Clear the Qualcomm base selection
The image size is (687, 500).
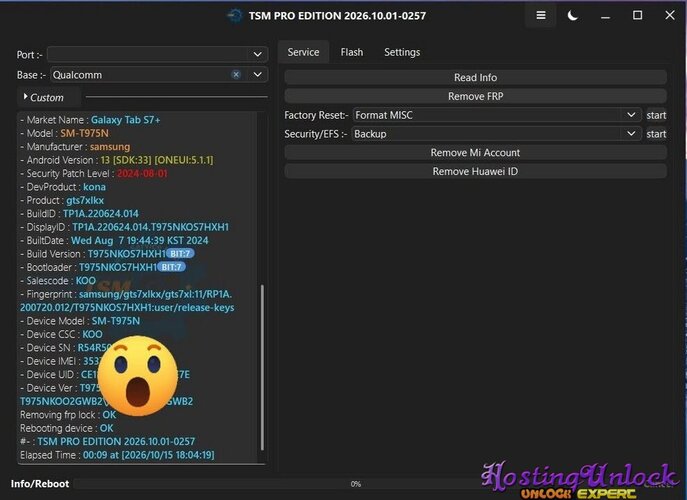[236, 74]
